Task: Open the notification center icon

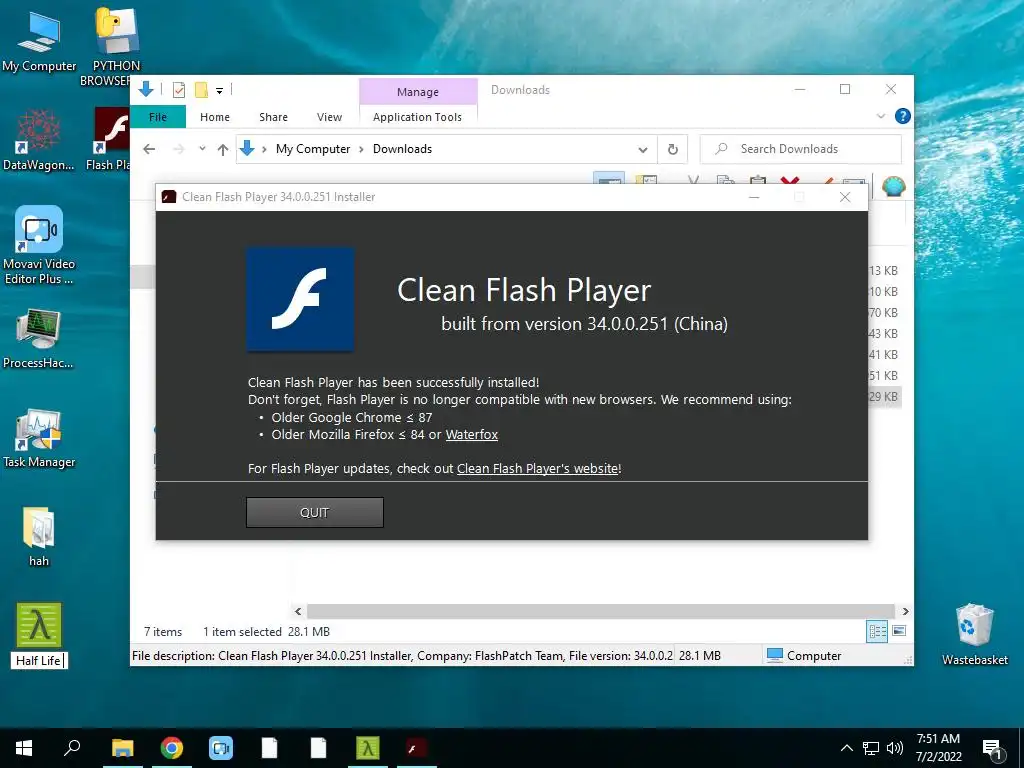Action: 992,749
